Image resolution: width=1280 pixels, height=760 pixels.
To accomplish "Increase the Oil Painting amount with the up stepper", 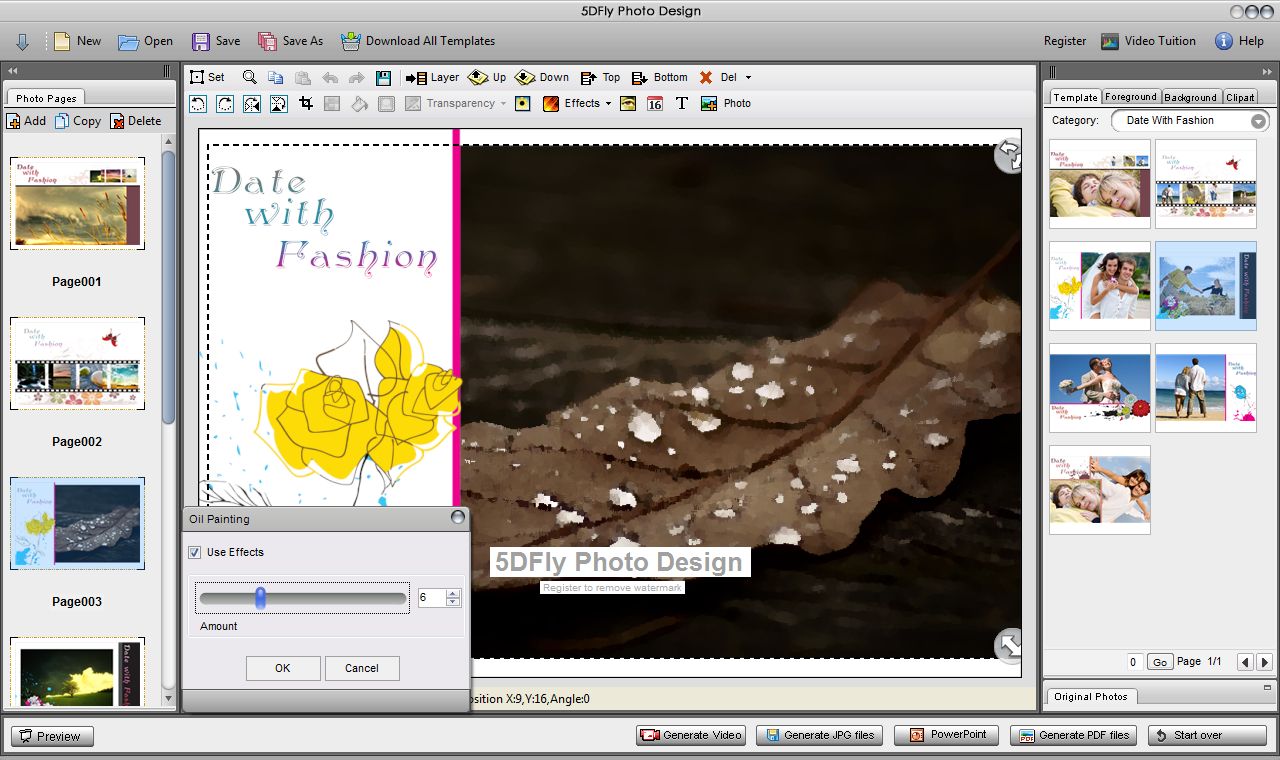I will [x=453, y=594].
